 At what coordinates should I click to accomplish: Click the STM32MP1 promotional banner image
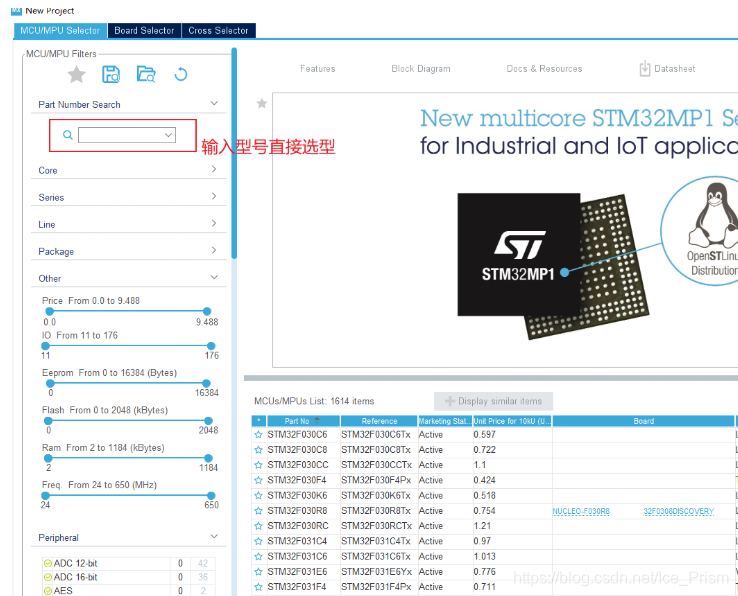(505, 230)
